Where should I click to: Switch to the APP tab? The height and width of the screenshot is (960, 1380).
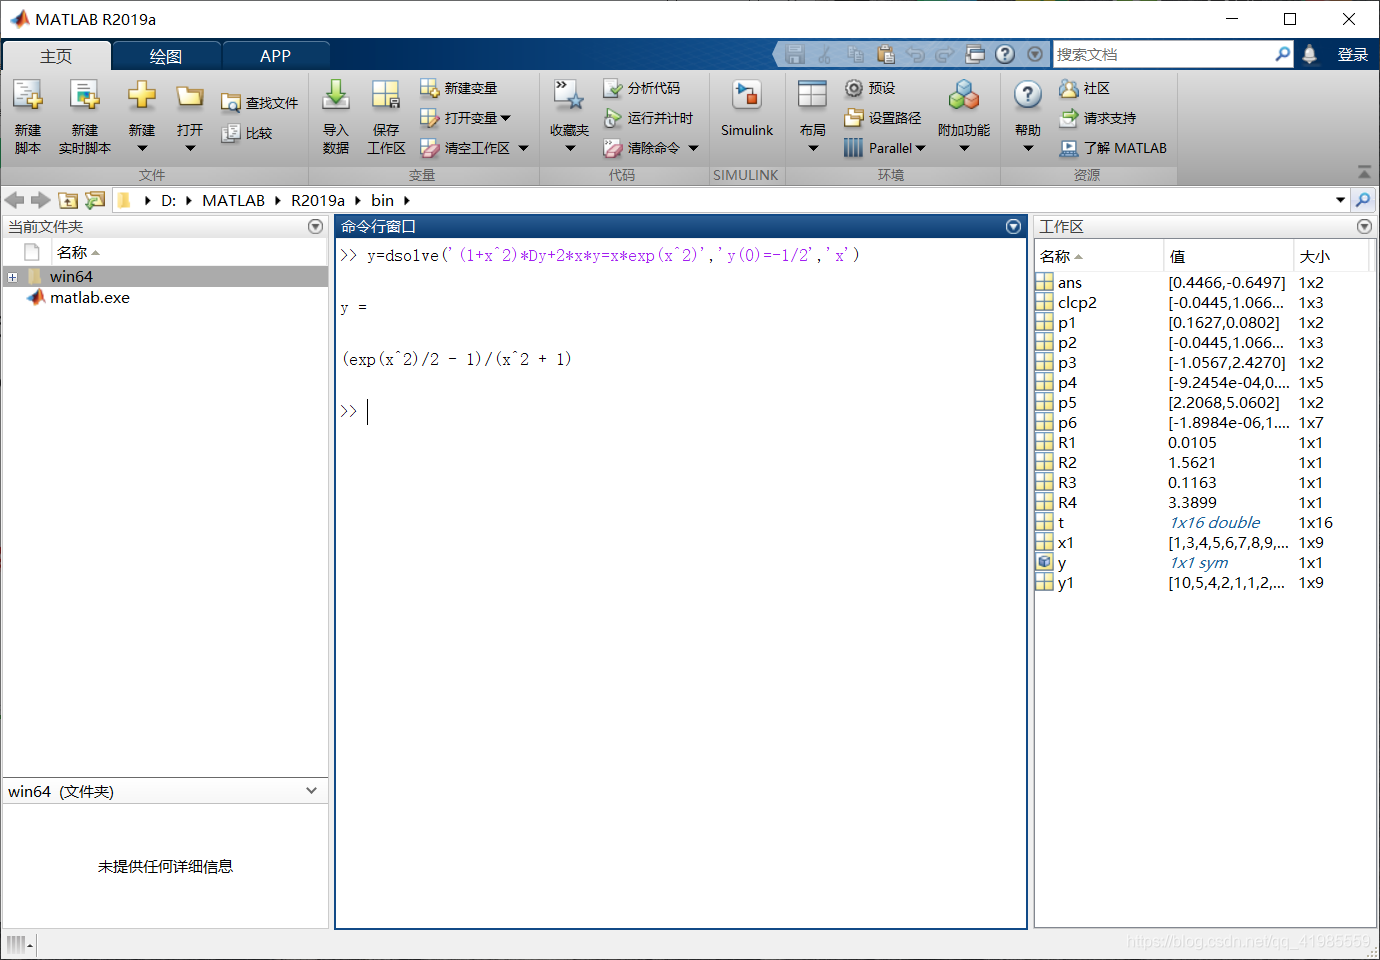(275, 56)
